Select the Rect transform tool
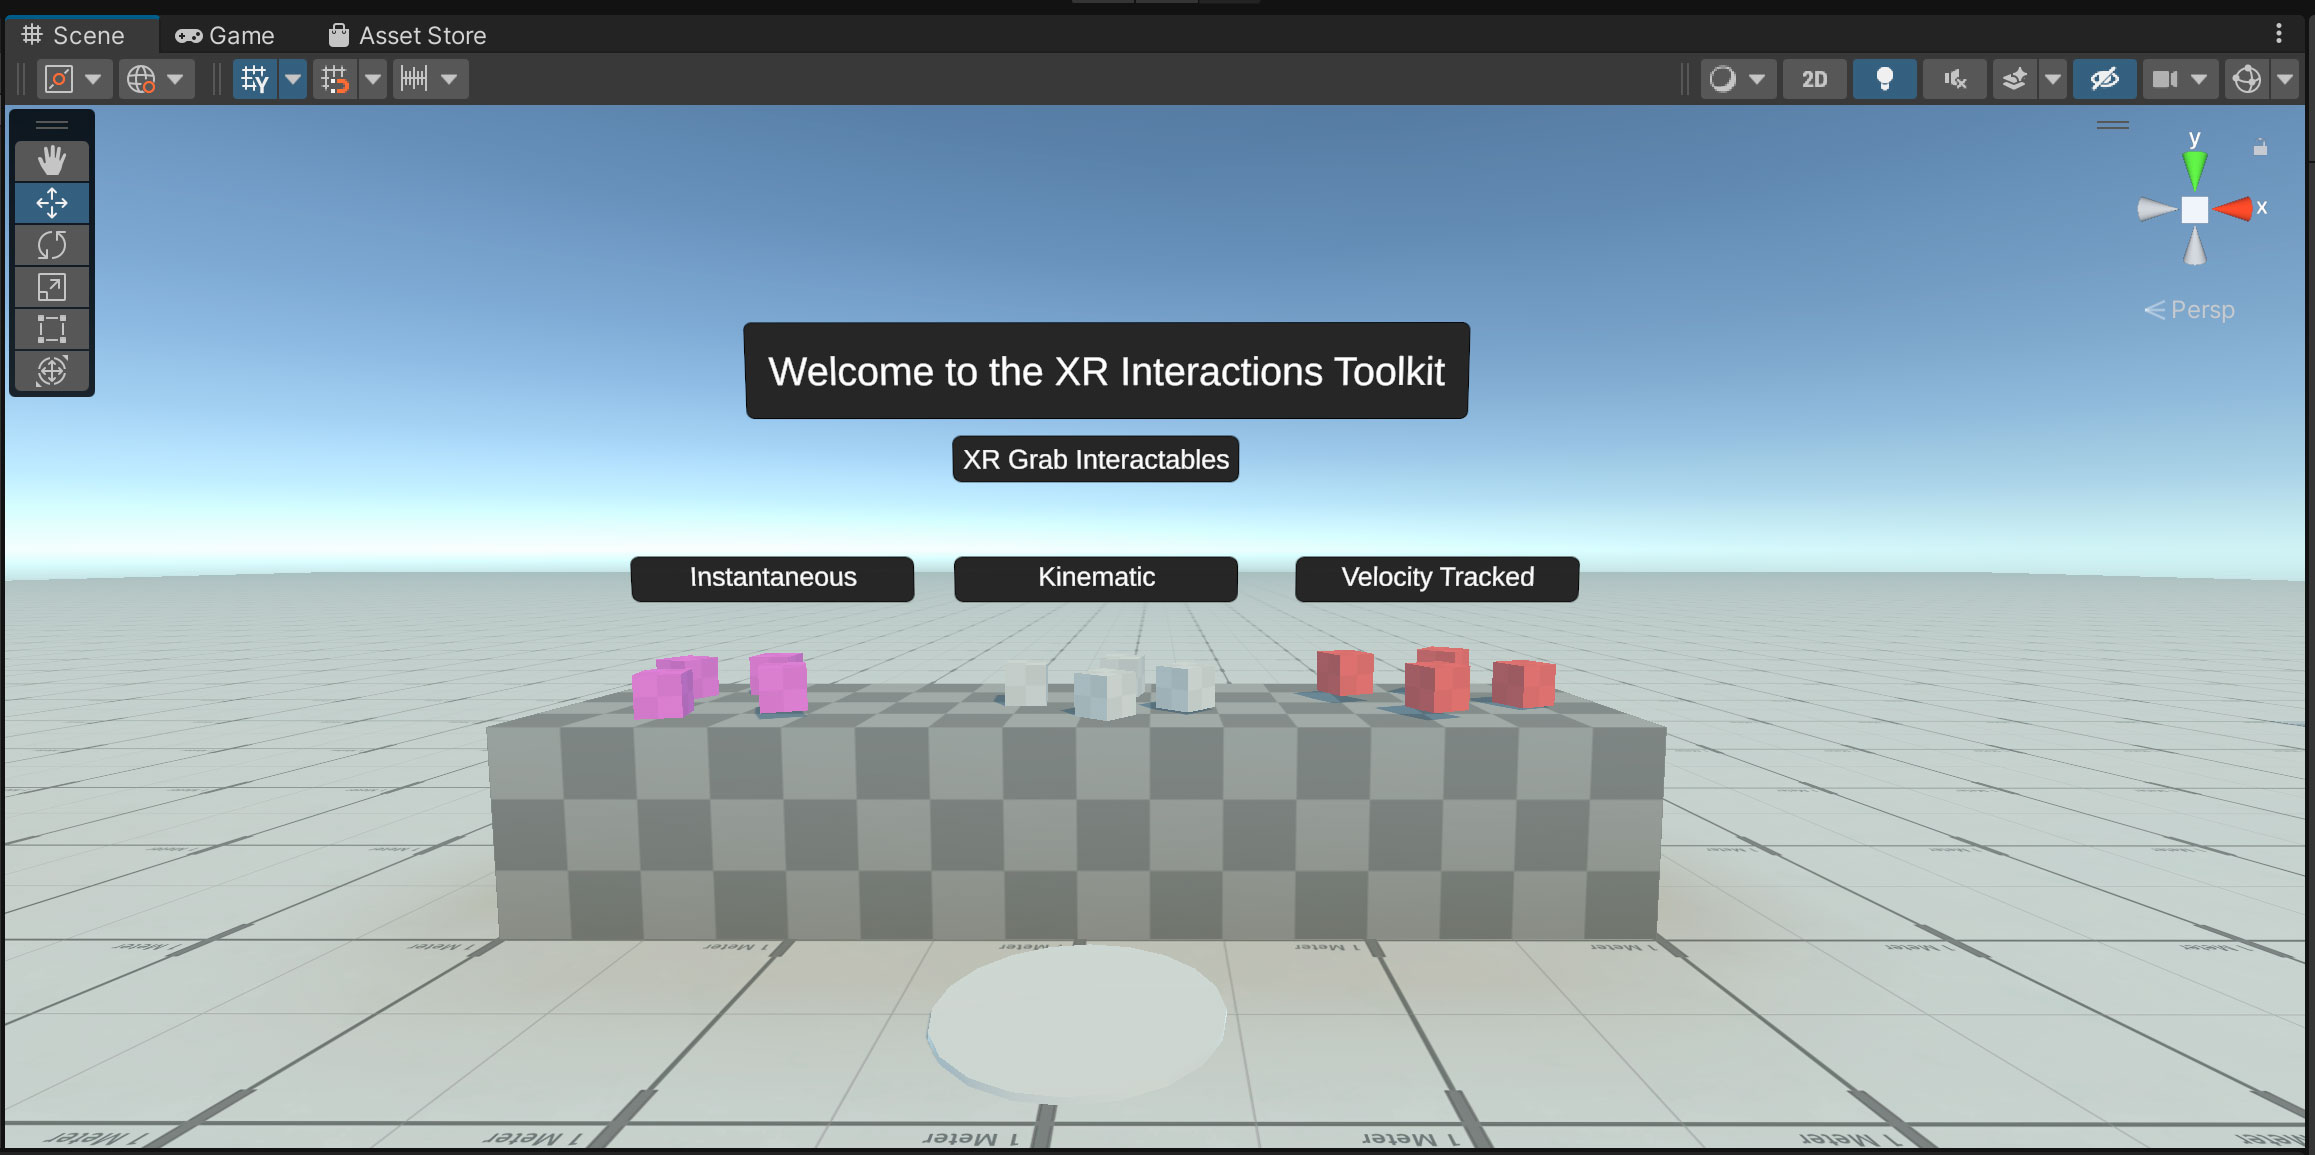This screenshot has width=2315, height=1155. pos(52,329)
